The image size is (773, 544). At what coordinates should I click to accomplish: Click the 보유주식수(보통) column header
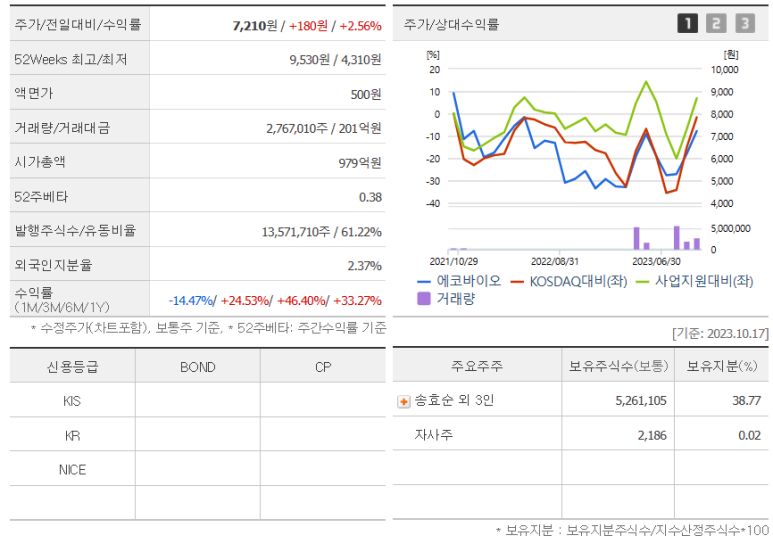618,366
